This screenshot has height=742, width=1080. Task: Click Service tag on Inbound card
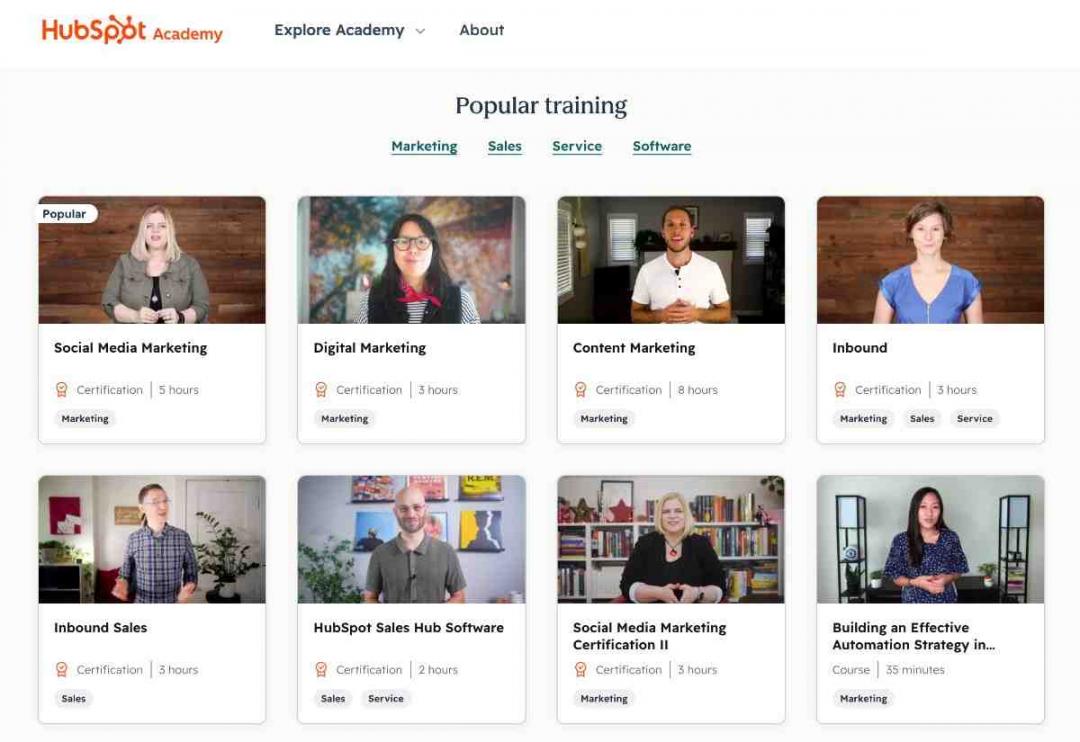point(975,418)
